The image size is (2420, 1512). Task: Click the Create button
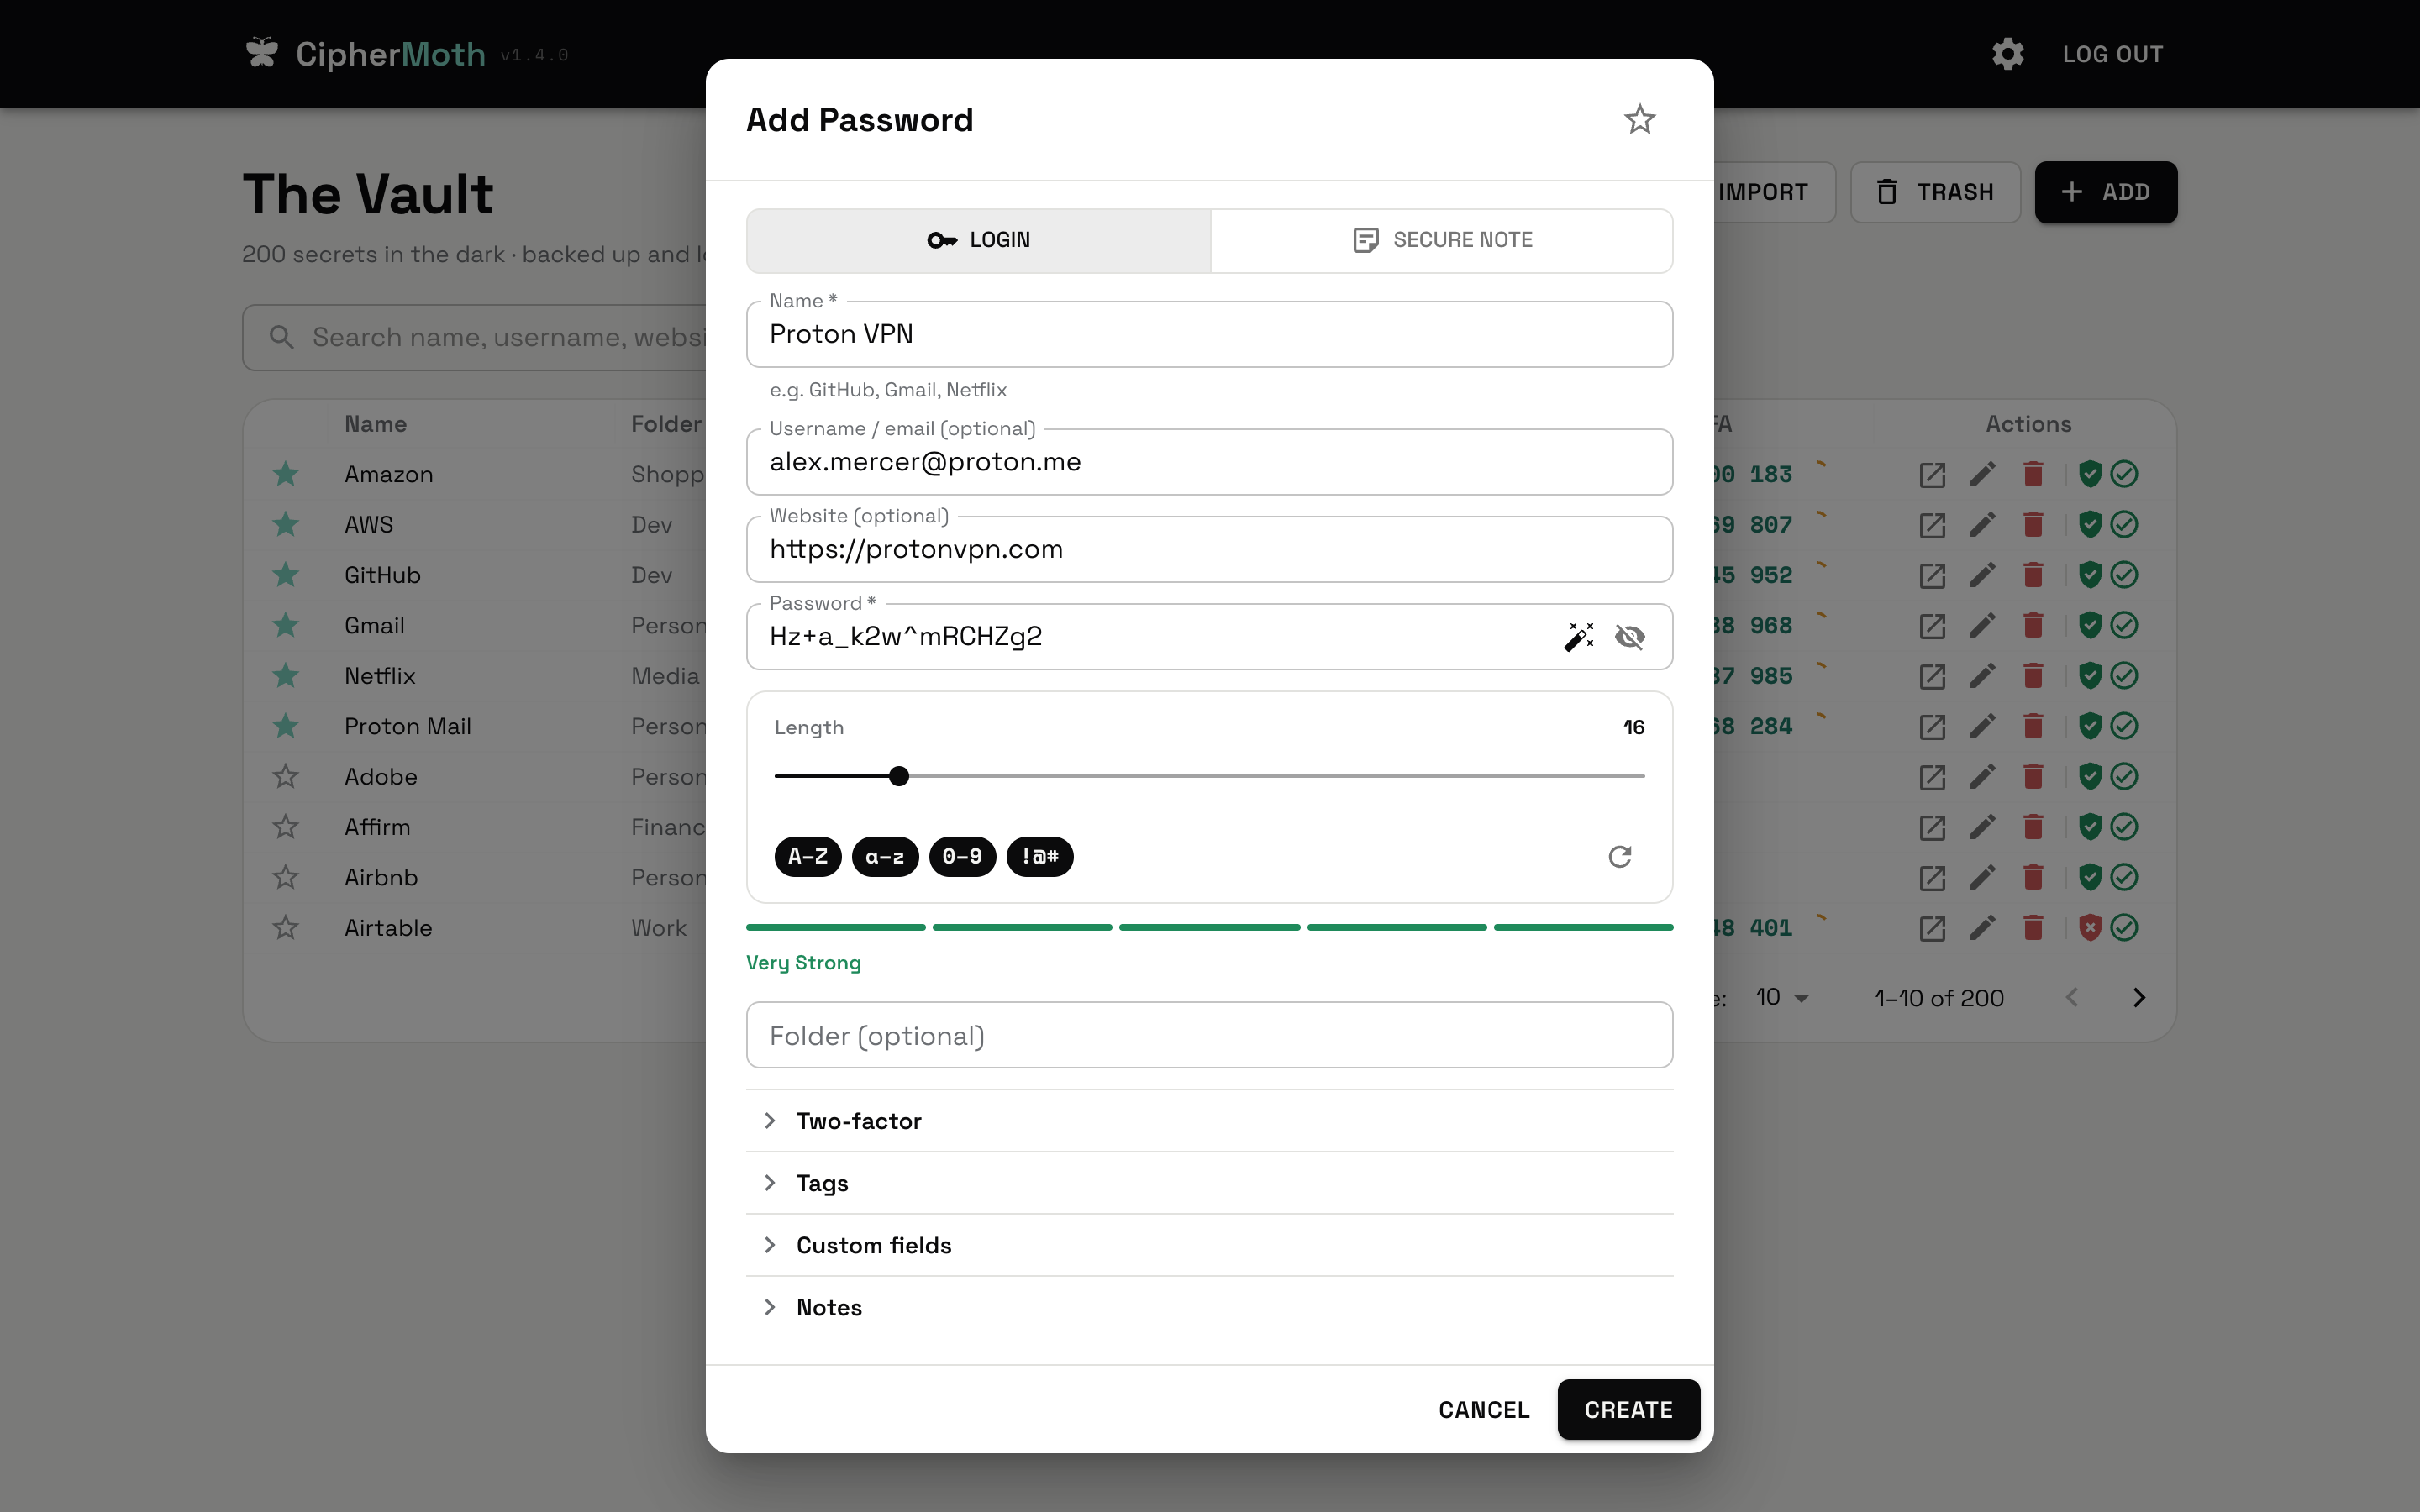tap(1629, 1410)
